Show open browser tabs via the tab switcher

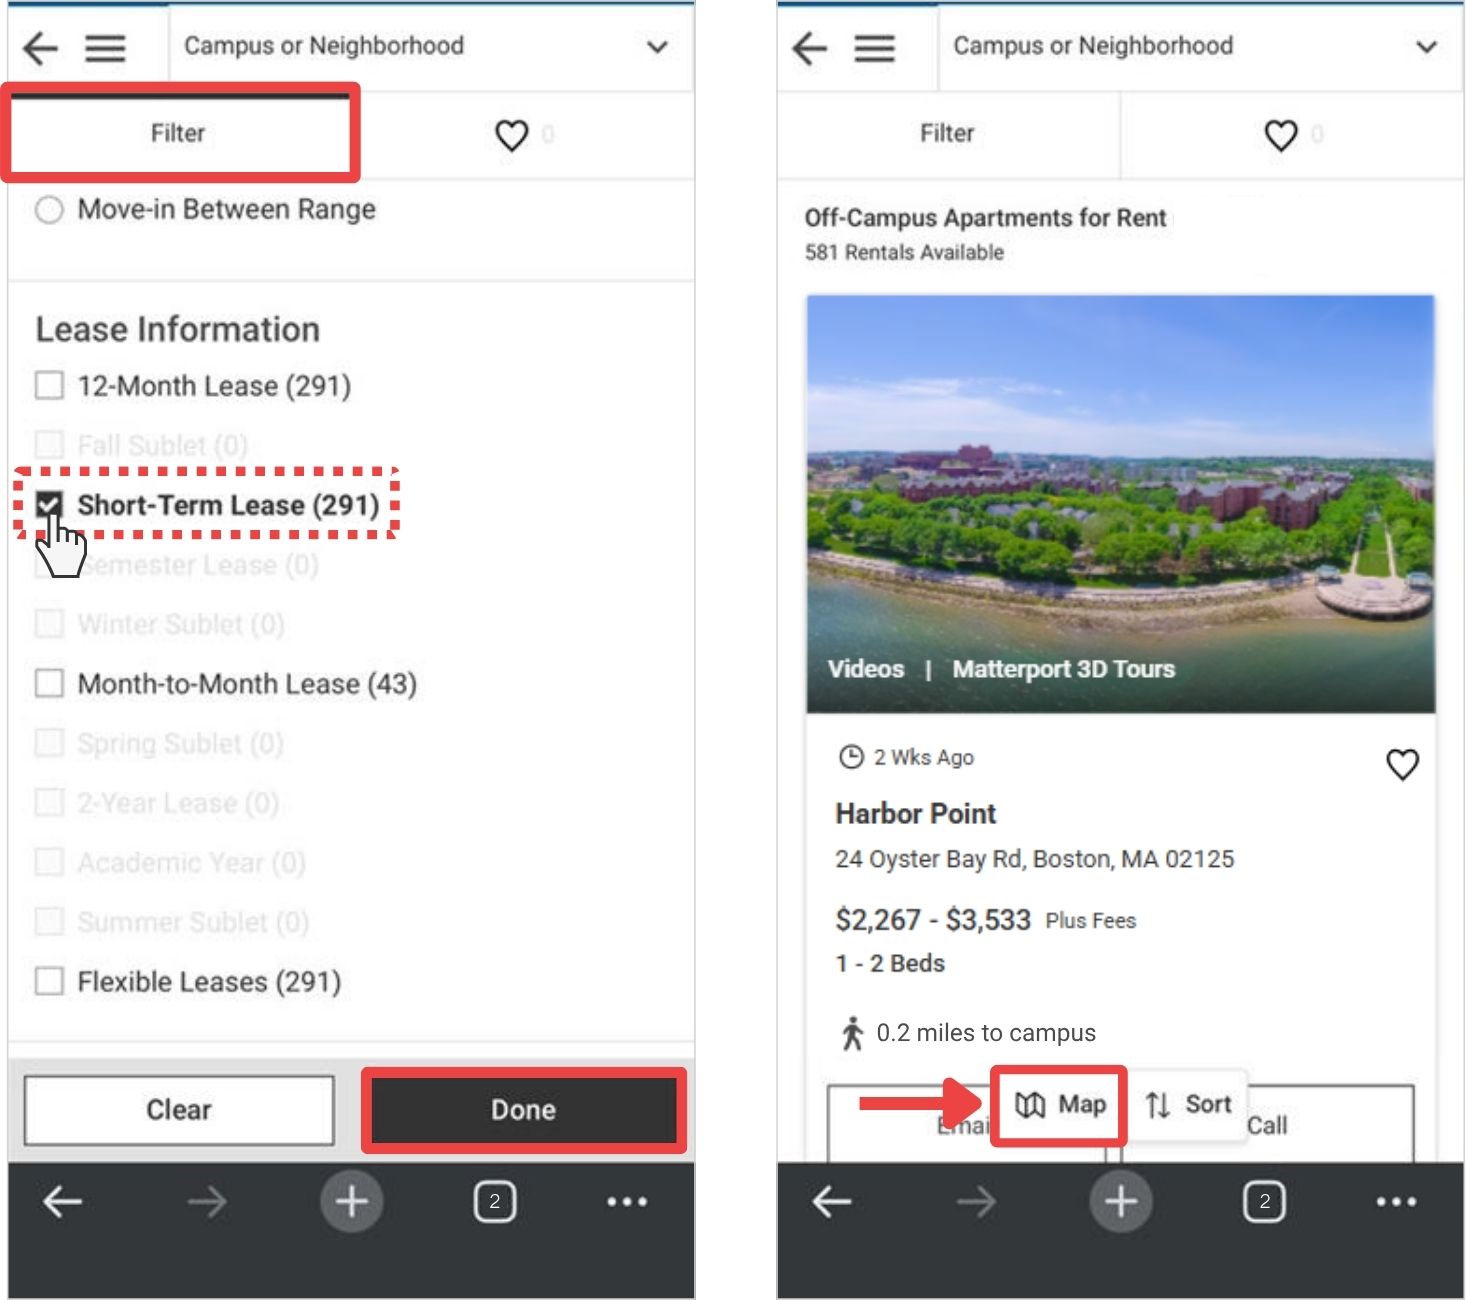495,1202
